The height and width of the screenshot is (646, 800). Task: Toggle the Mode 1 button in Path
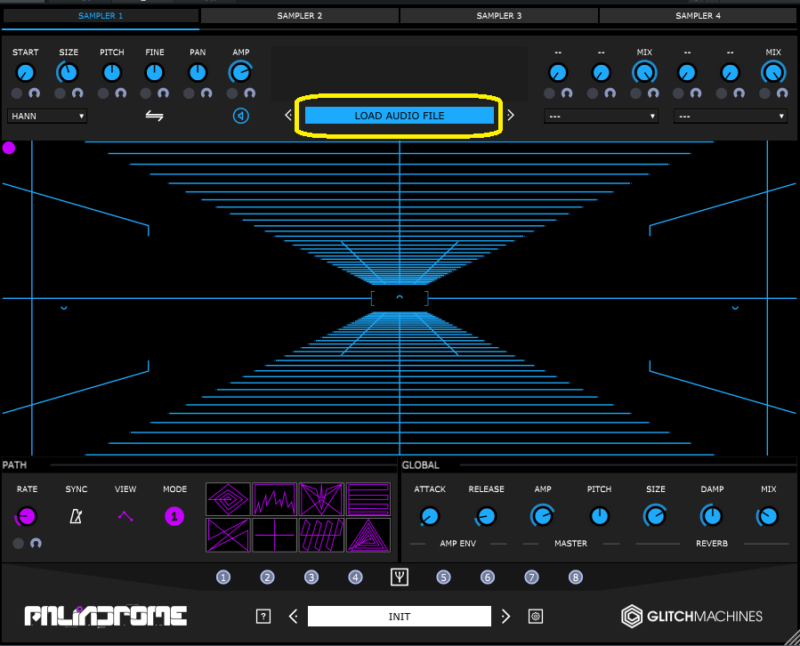click(174, 517)
